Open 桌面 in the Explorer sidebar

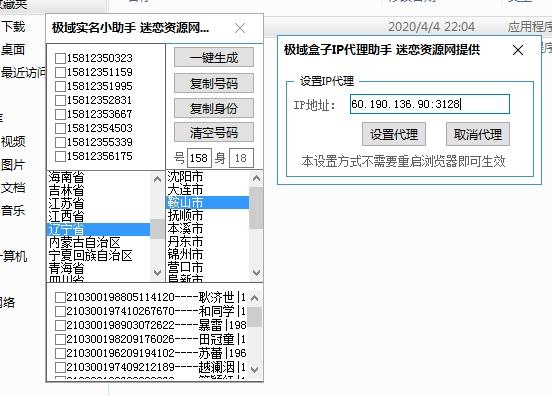[13, 49]
